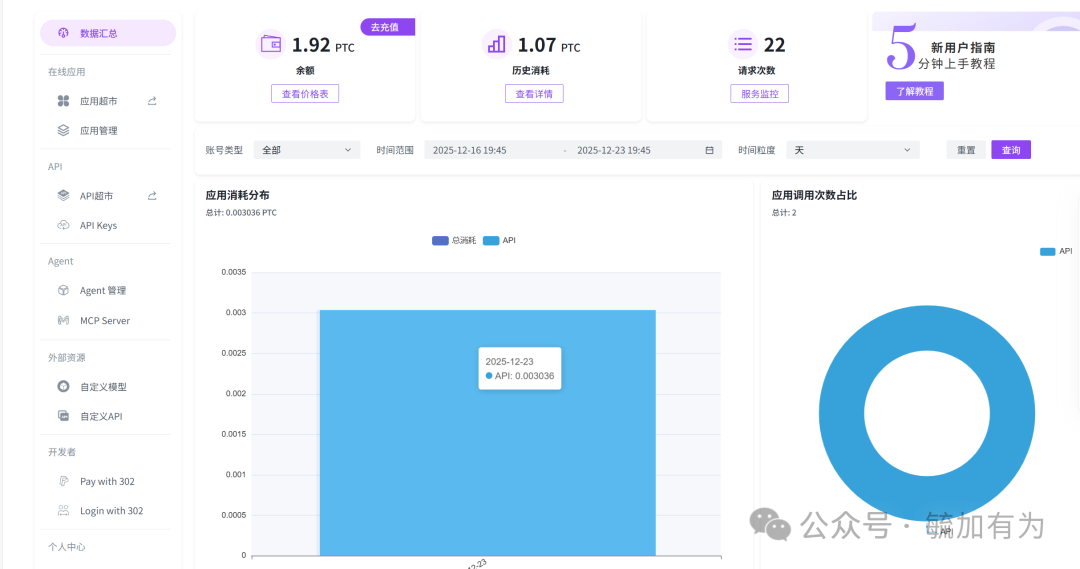Click the 1.07 PTC consumption value
The width and height of the screenshot is (1080, 569).
point(549,45)
